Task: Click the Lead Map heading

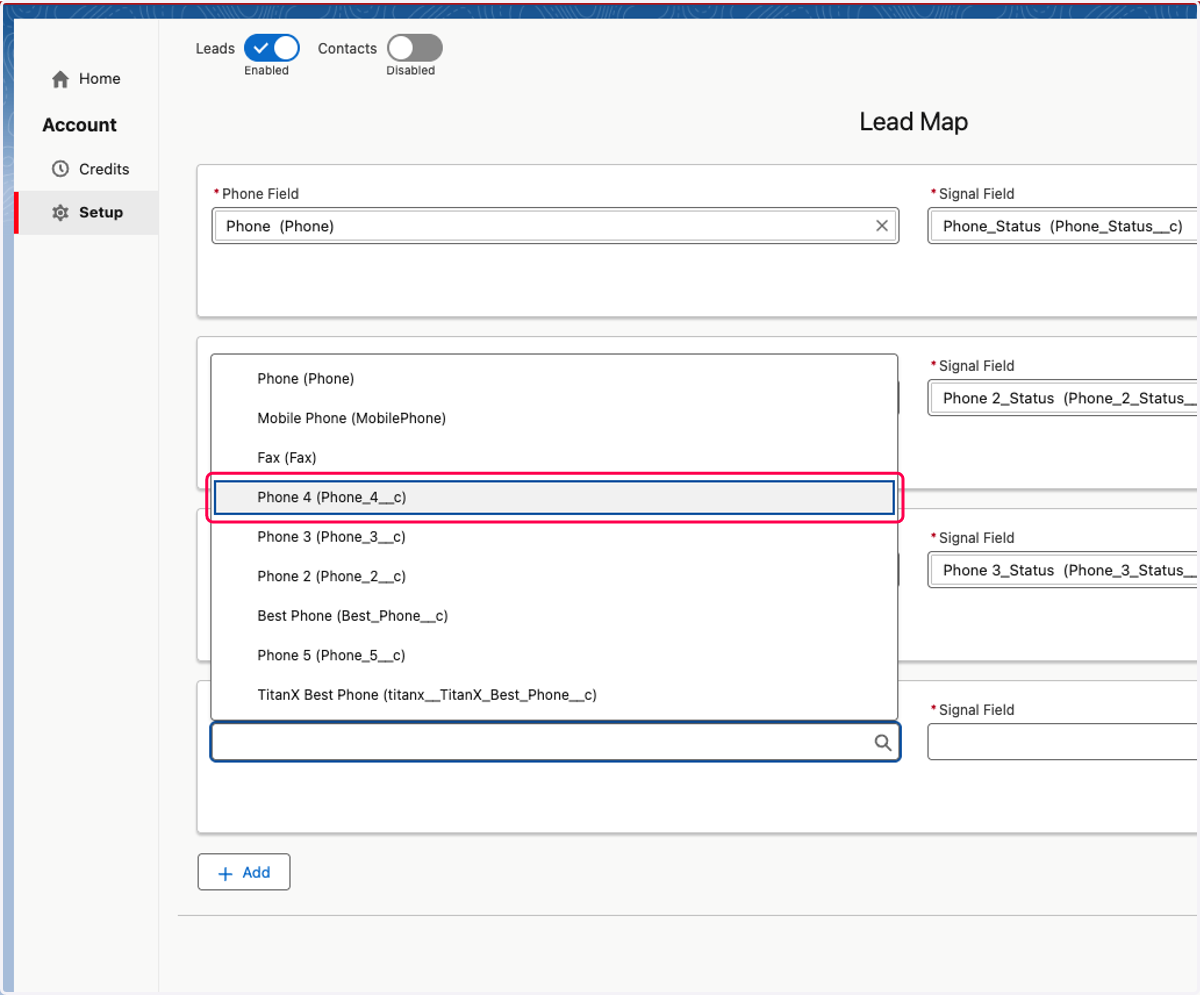Action: pyautogui.click(x=913, y=122)
